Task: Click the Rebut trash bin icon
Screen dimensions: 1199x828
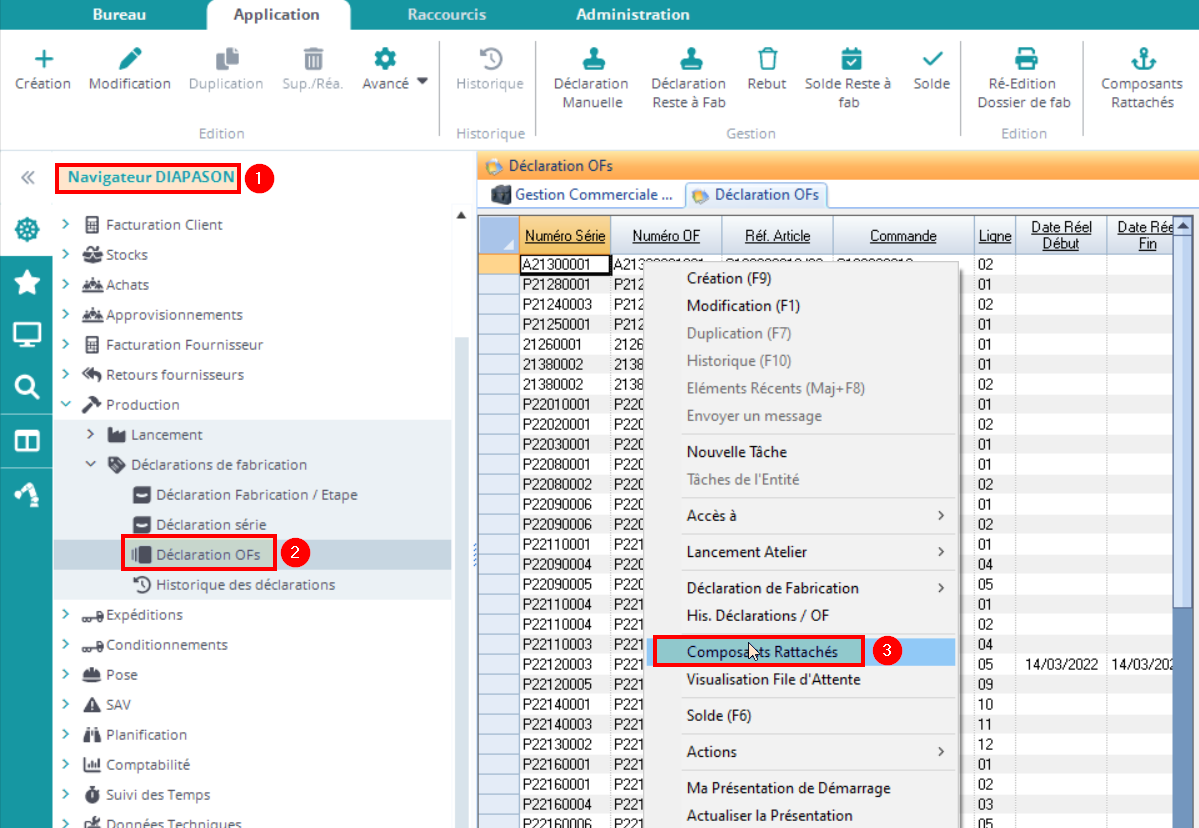Action: [x=767, y=58]
